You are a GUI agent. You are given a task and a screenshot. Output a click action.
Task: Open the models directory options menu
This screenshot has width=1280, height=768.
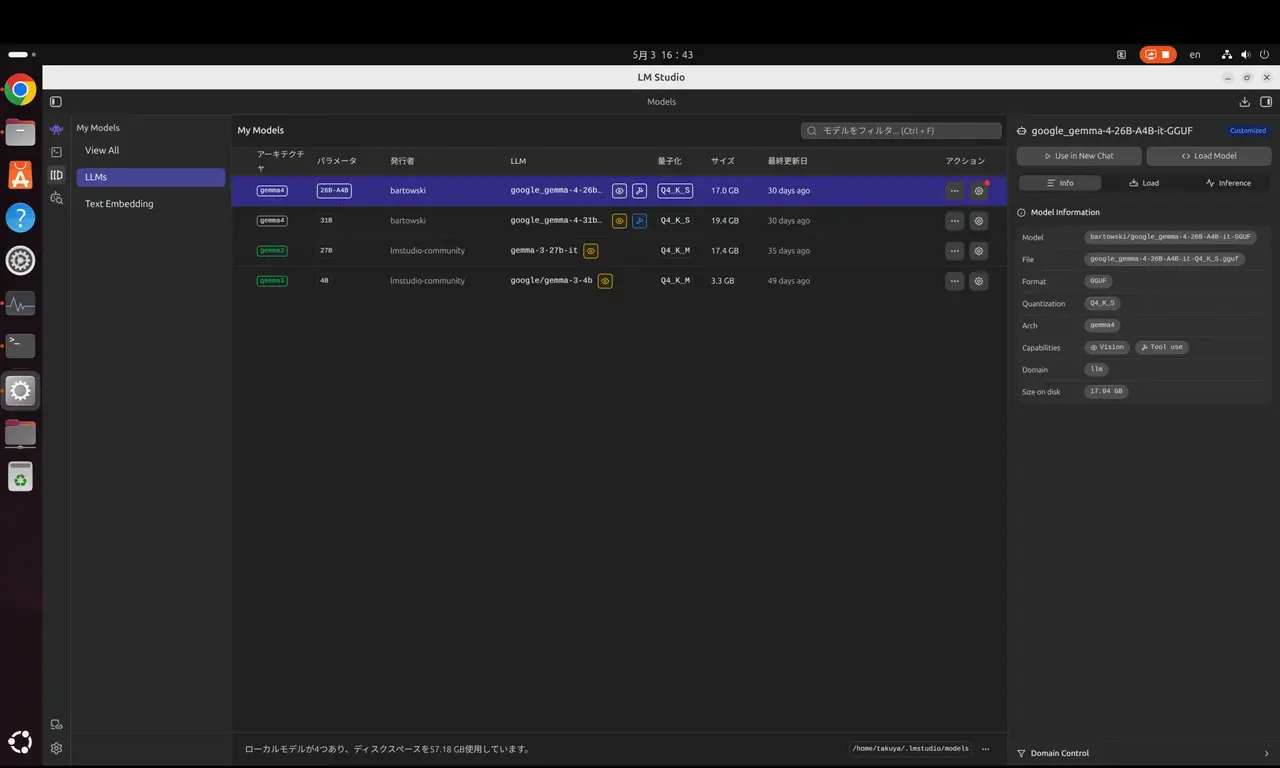985,749
